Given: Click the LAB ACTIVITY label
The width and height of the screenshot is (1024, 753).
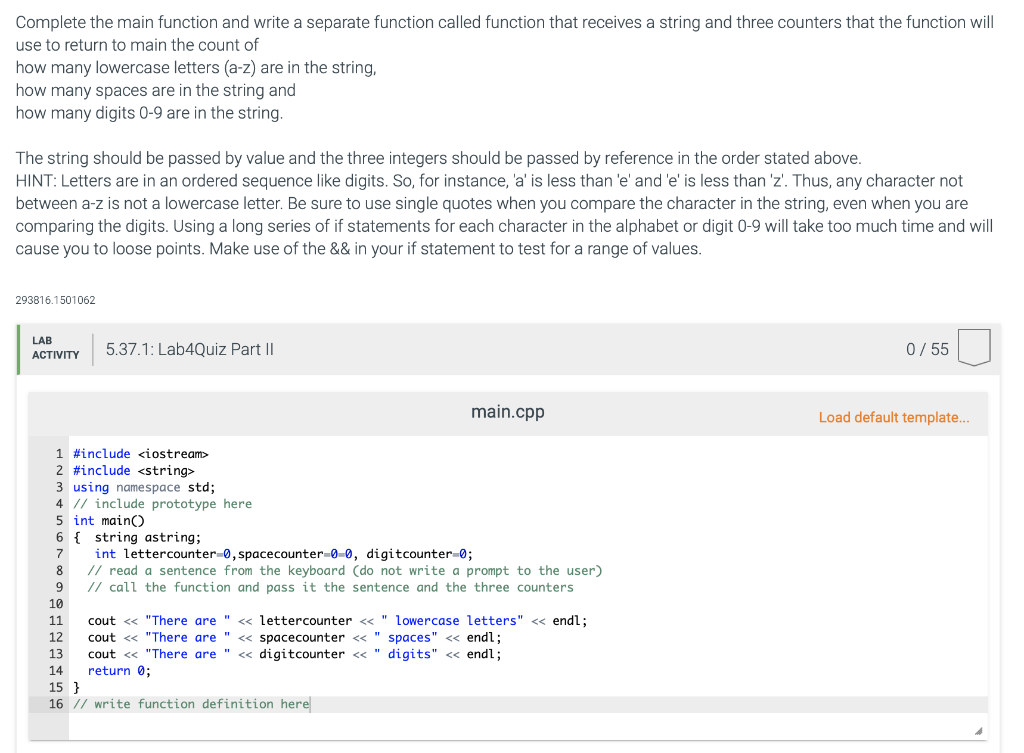Looking at the screenshot, I should [x=55, y=347].
